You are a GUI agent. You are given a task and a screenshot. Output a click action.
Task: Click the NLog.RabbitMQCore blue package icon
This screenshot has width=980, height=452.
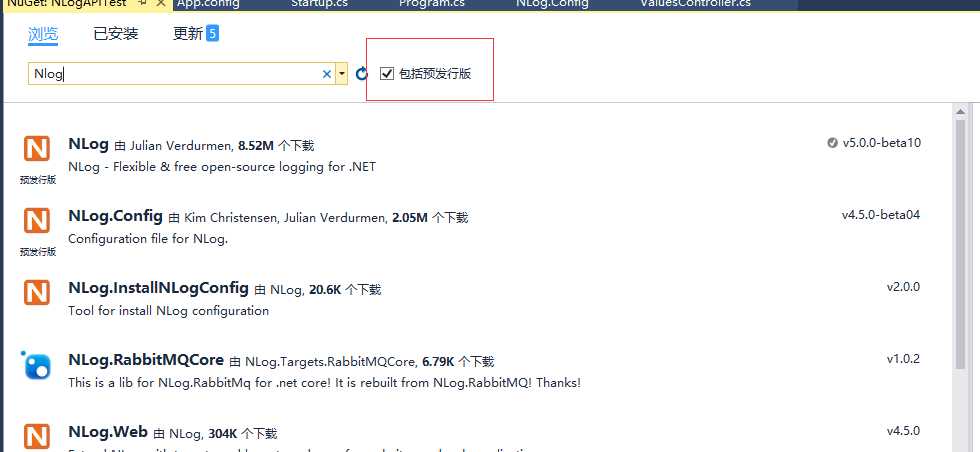tap(37, 365)
